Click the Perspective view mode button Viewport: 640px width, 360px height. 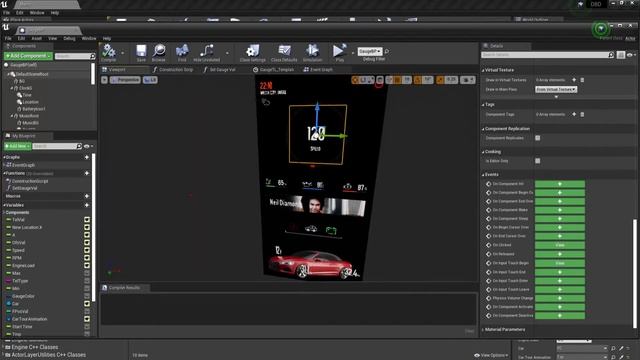(125, 80)
